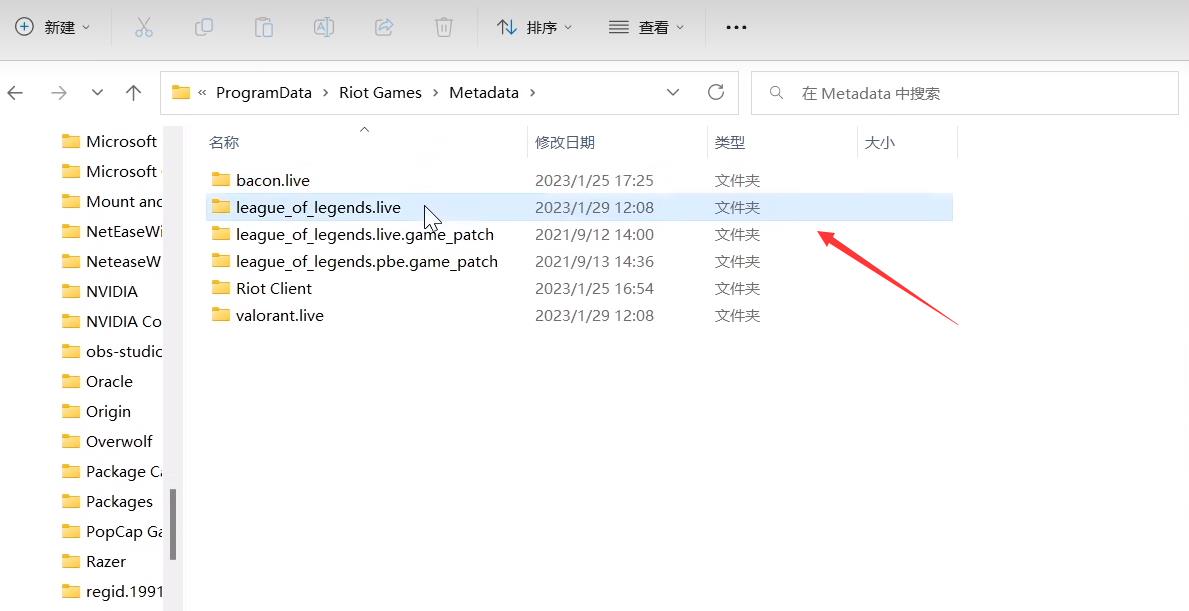Open the recent locations chevron

pos(97,92)
